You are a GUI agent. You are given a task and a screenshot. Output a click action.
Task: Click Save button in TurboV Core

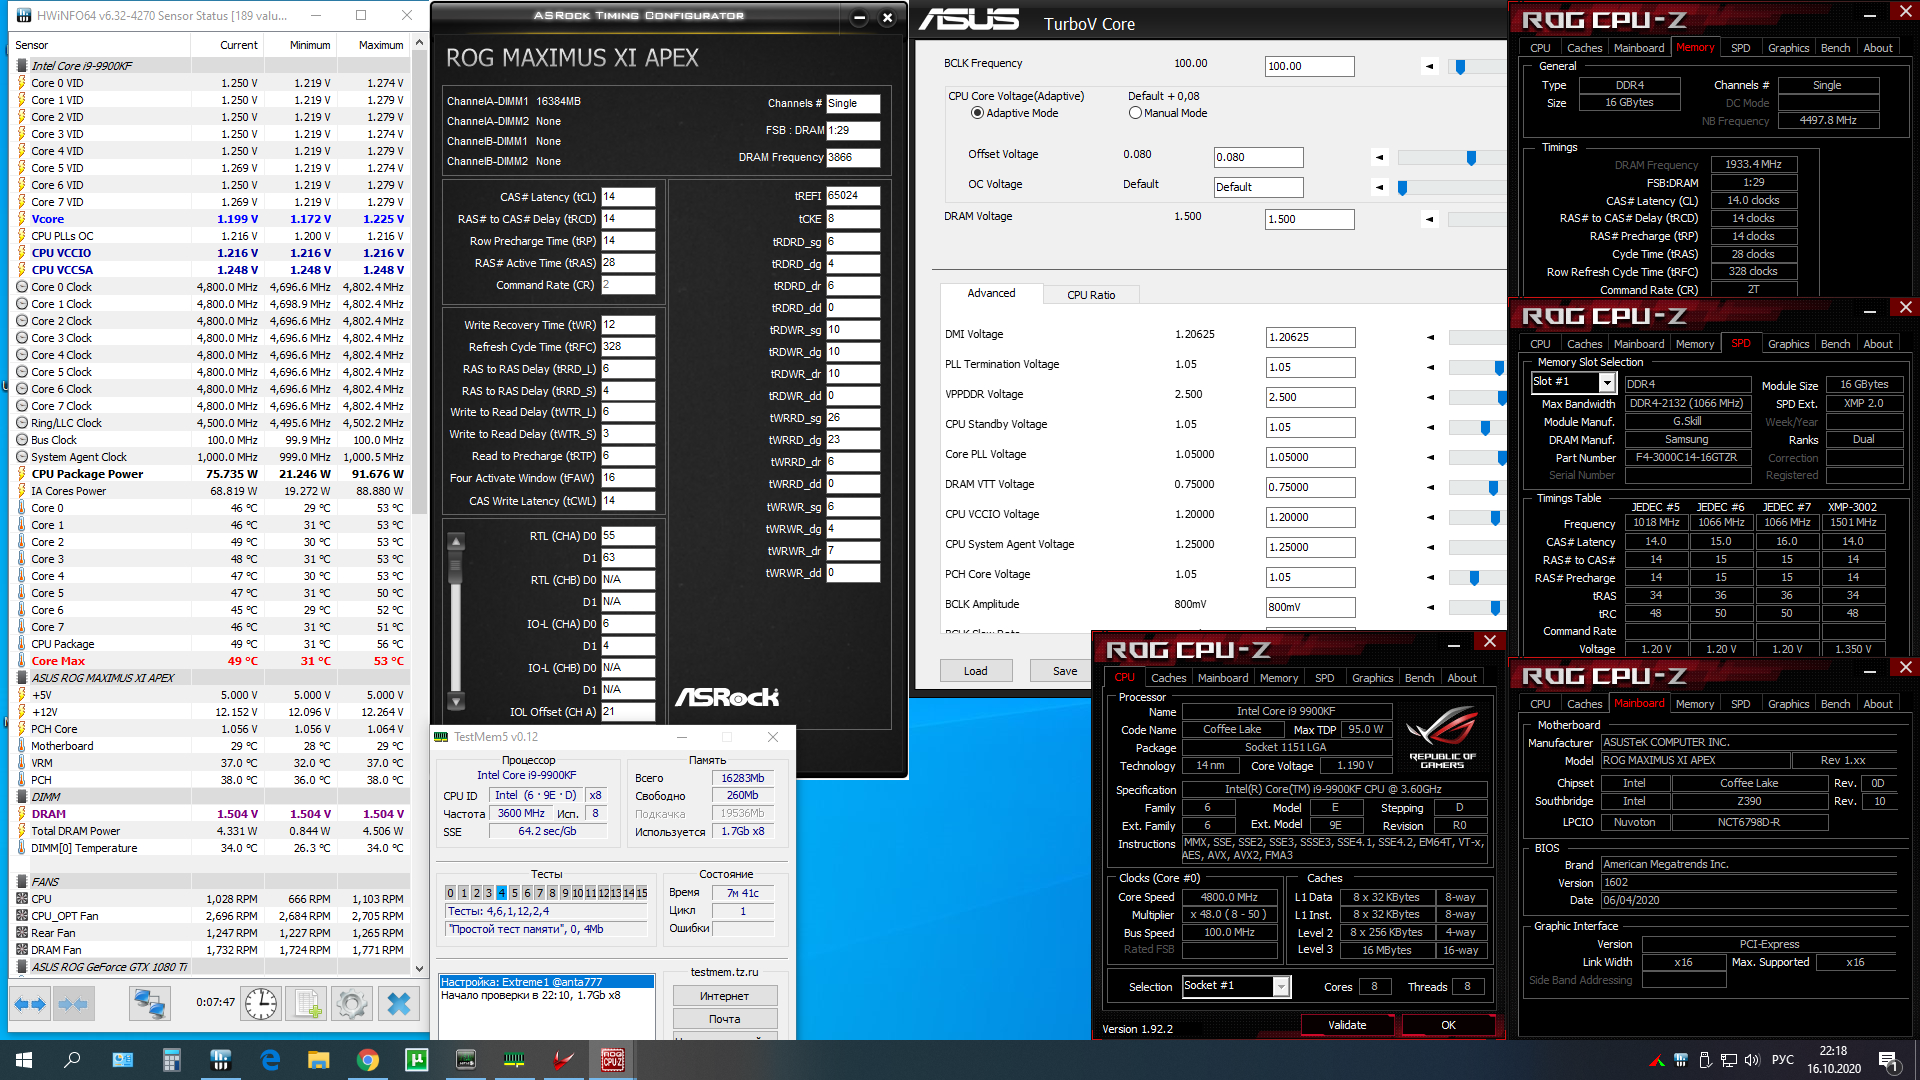coord(1064,671)
